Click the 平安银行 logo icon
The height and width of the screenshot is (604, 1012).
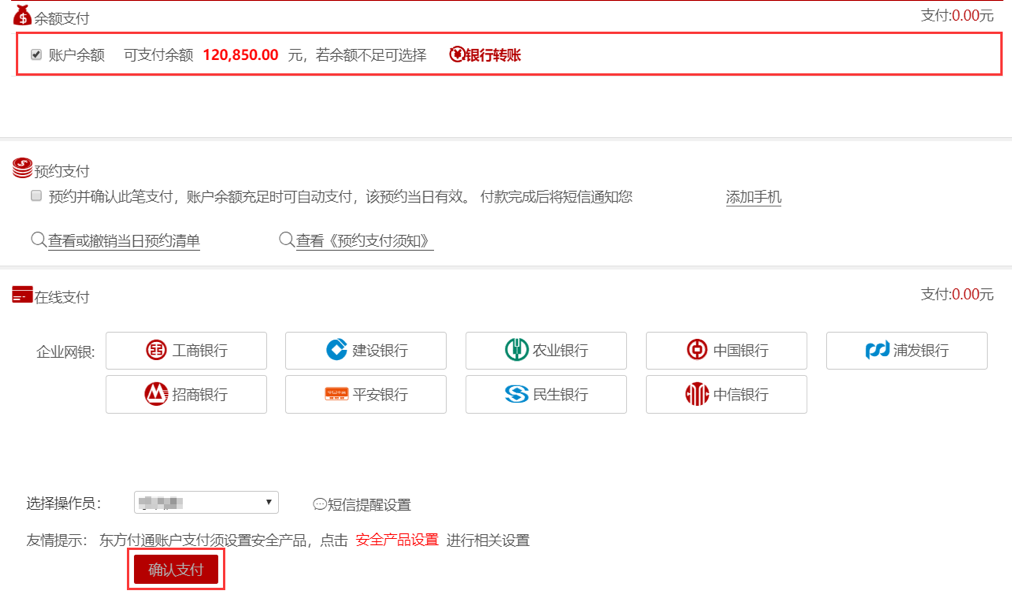[336, 394]
